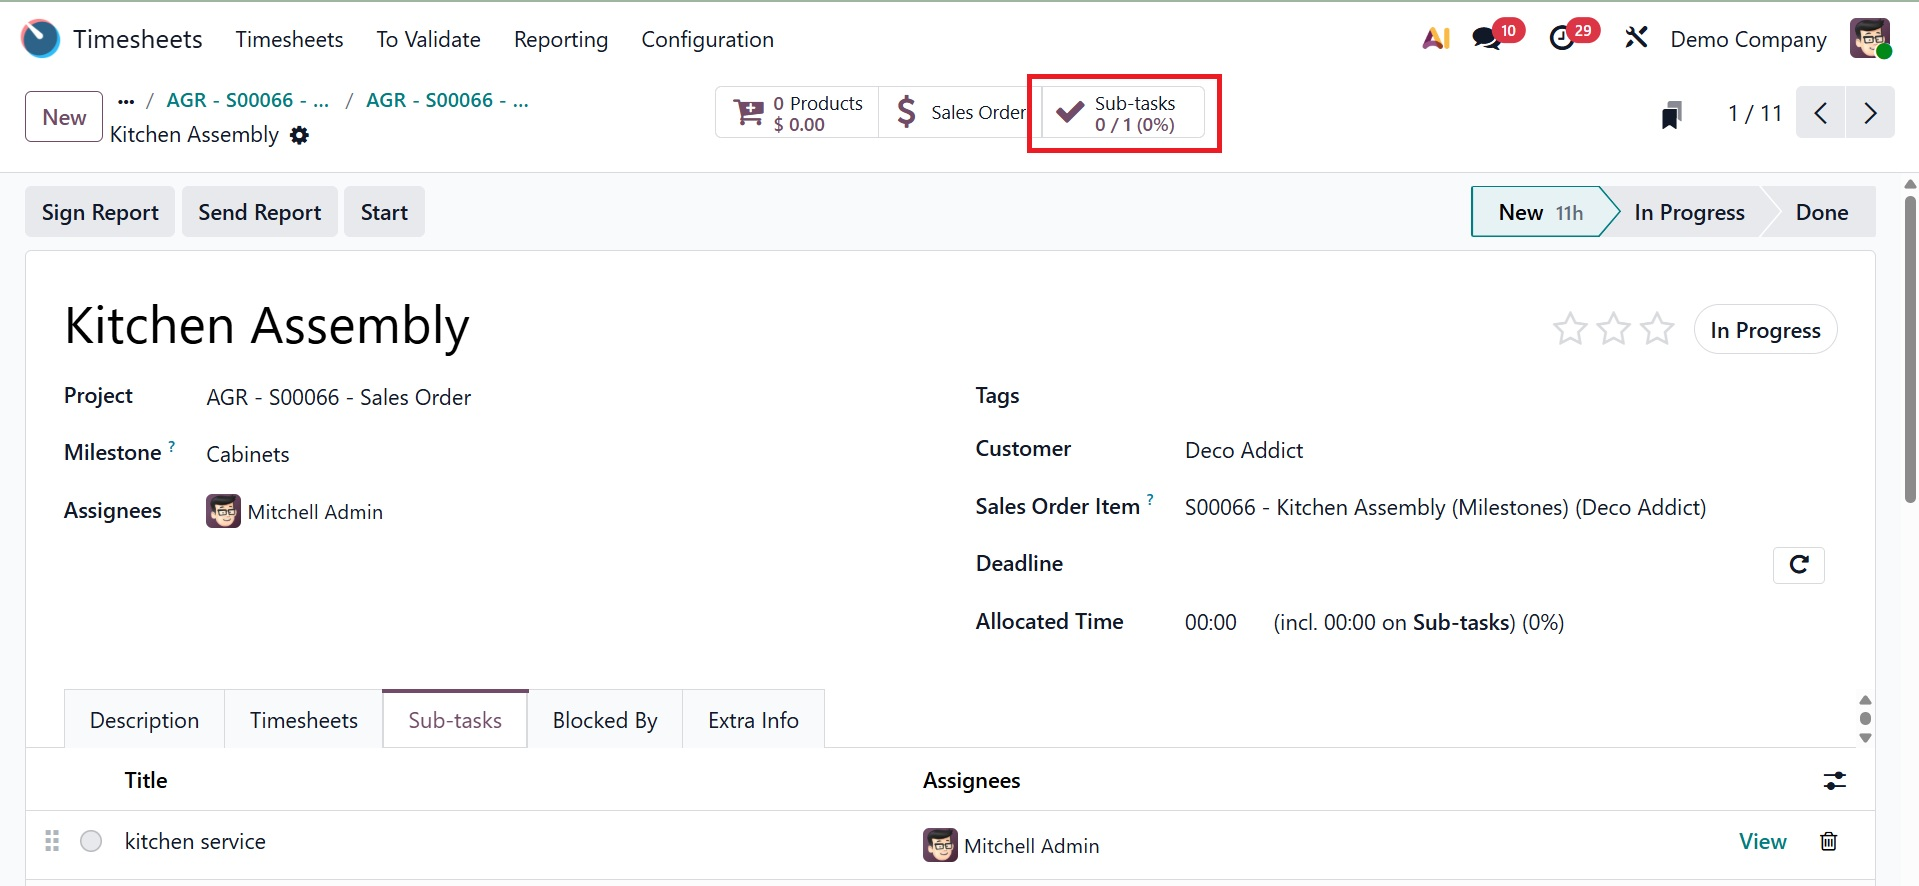
Task: Open the AI assistant icon
Action: pyautogui.click(x=1436, y=39)
